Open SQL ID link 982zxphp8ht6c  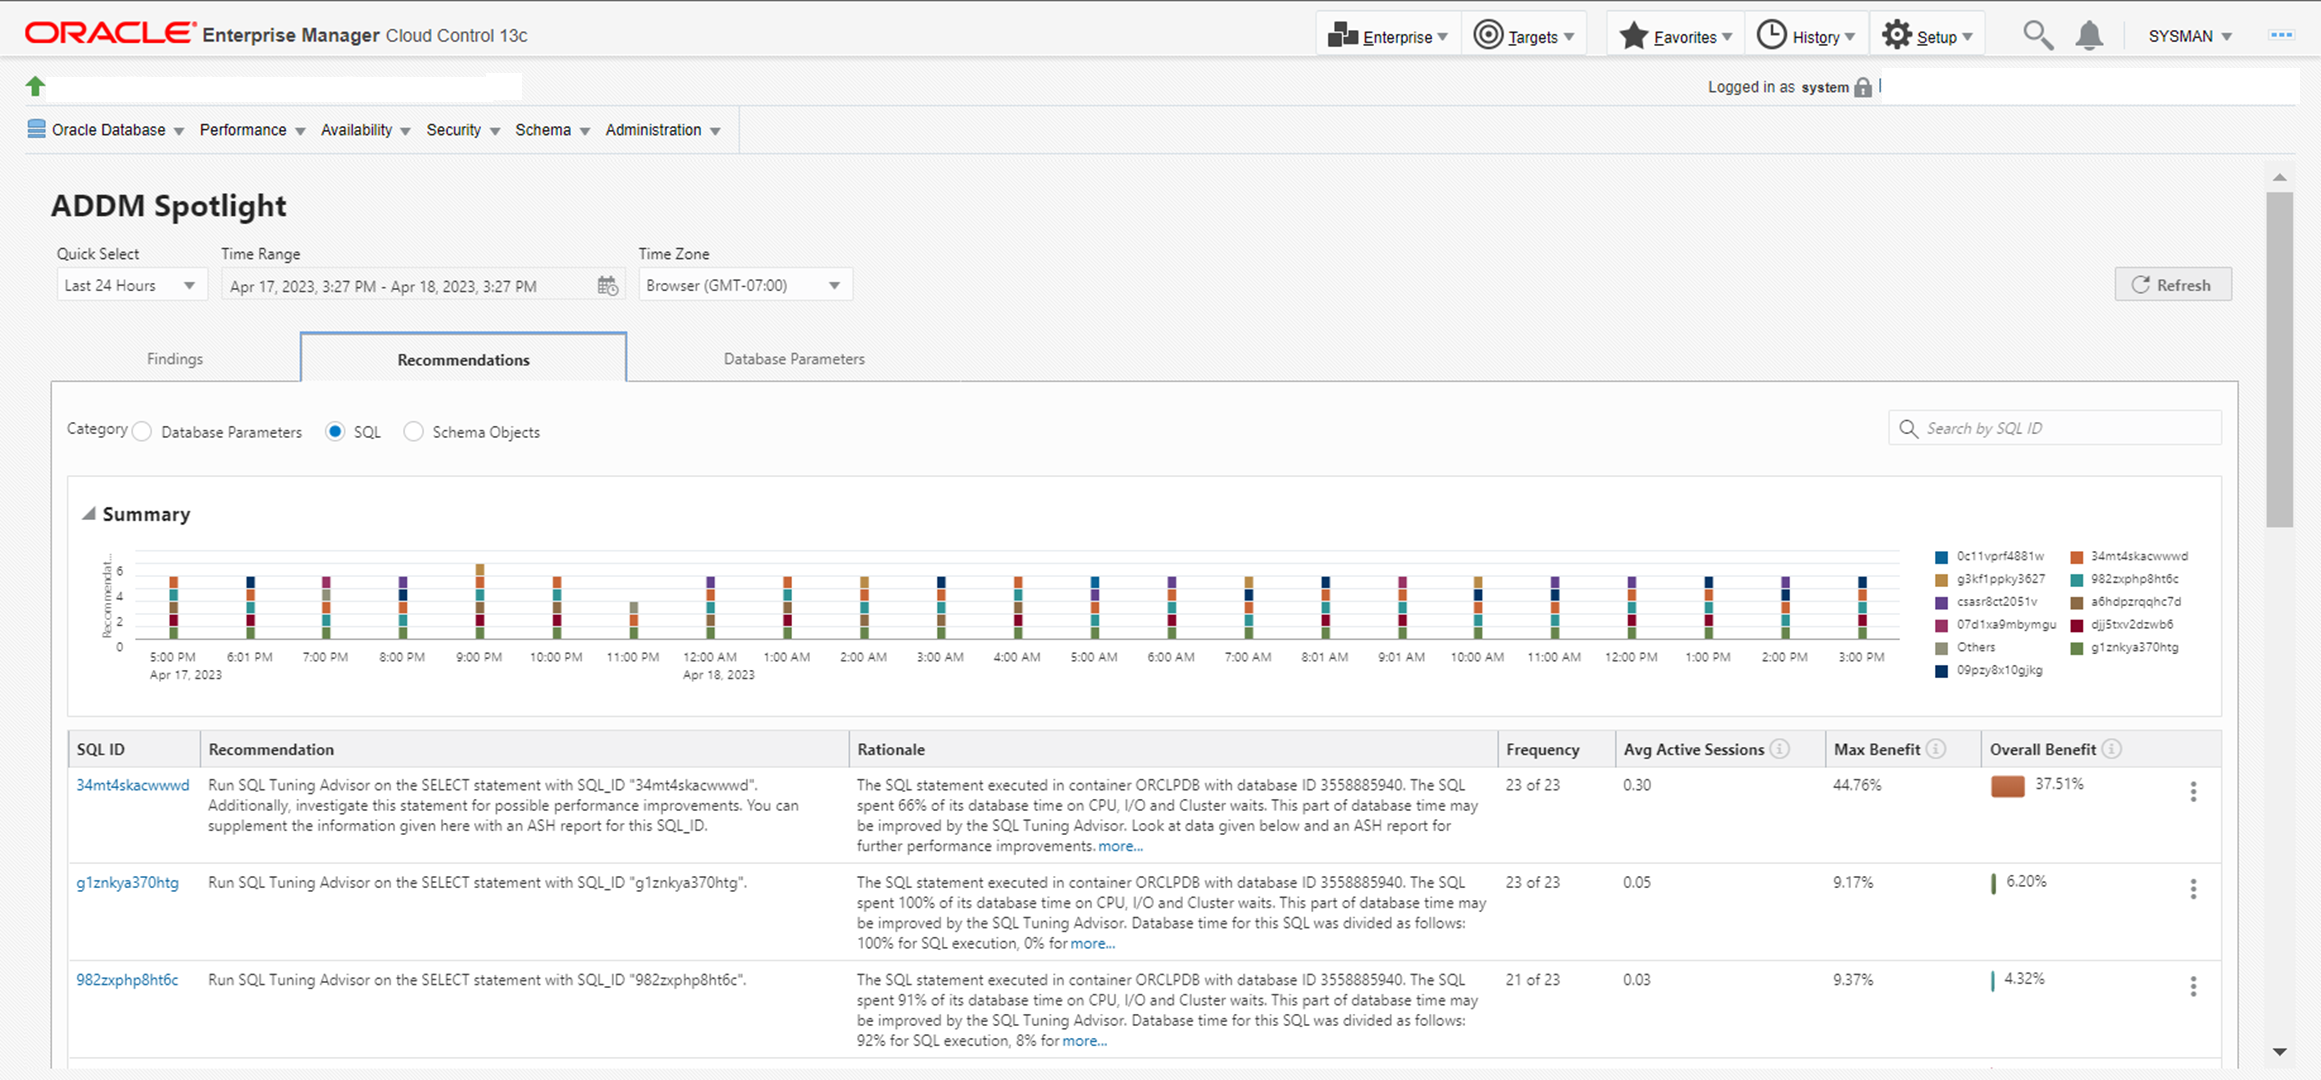(x=127, y=980)
